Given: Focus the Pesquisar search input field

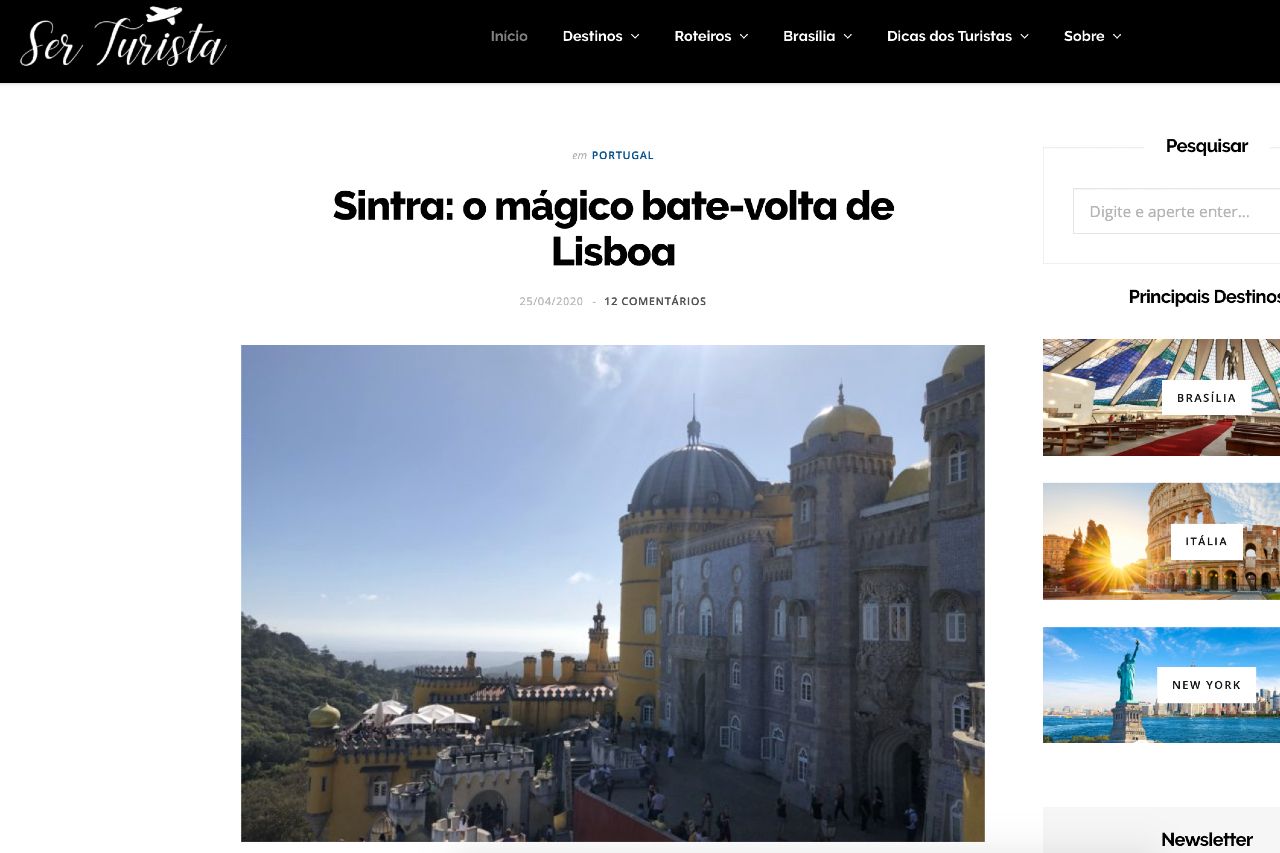Looking at the screenshot, I should coord(1176,211).
